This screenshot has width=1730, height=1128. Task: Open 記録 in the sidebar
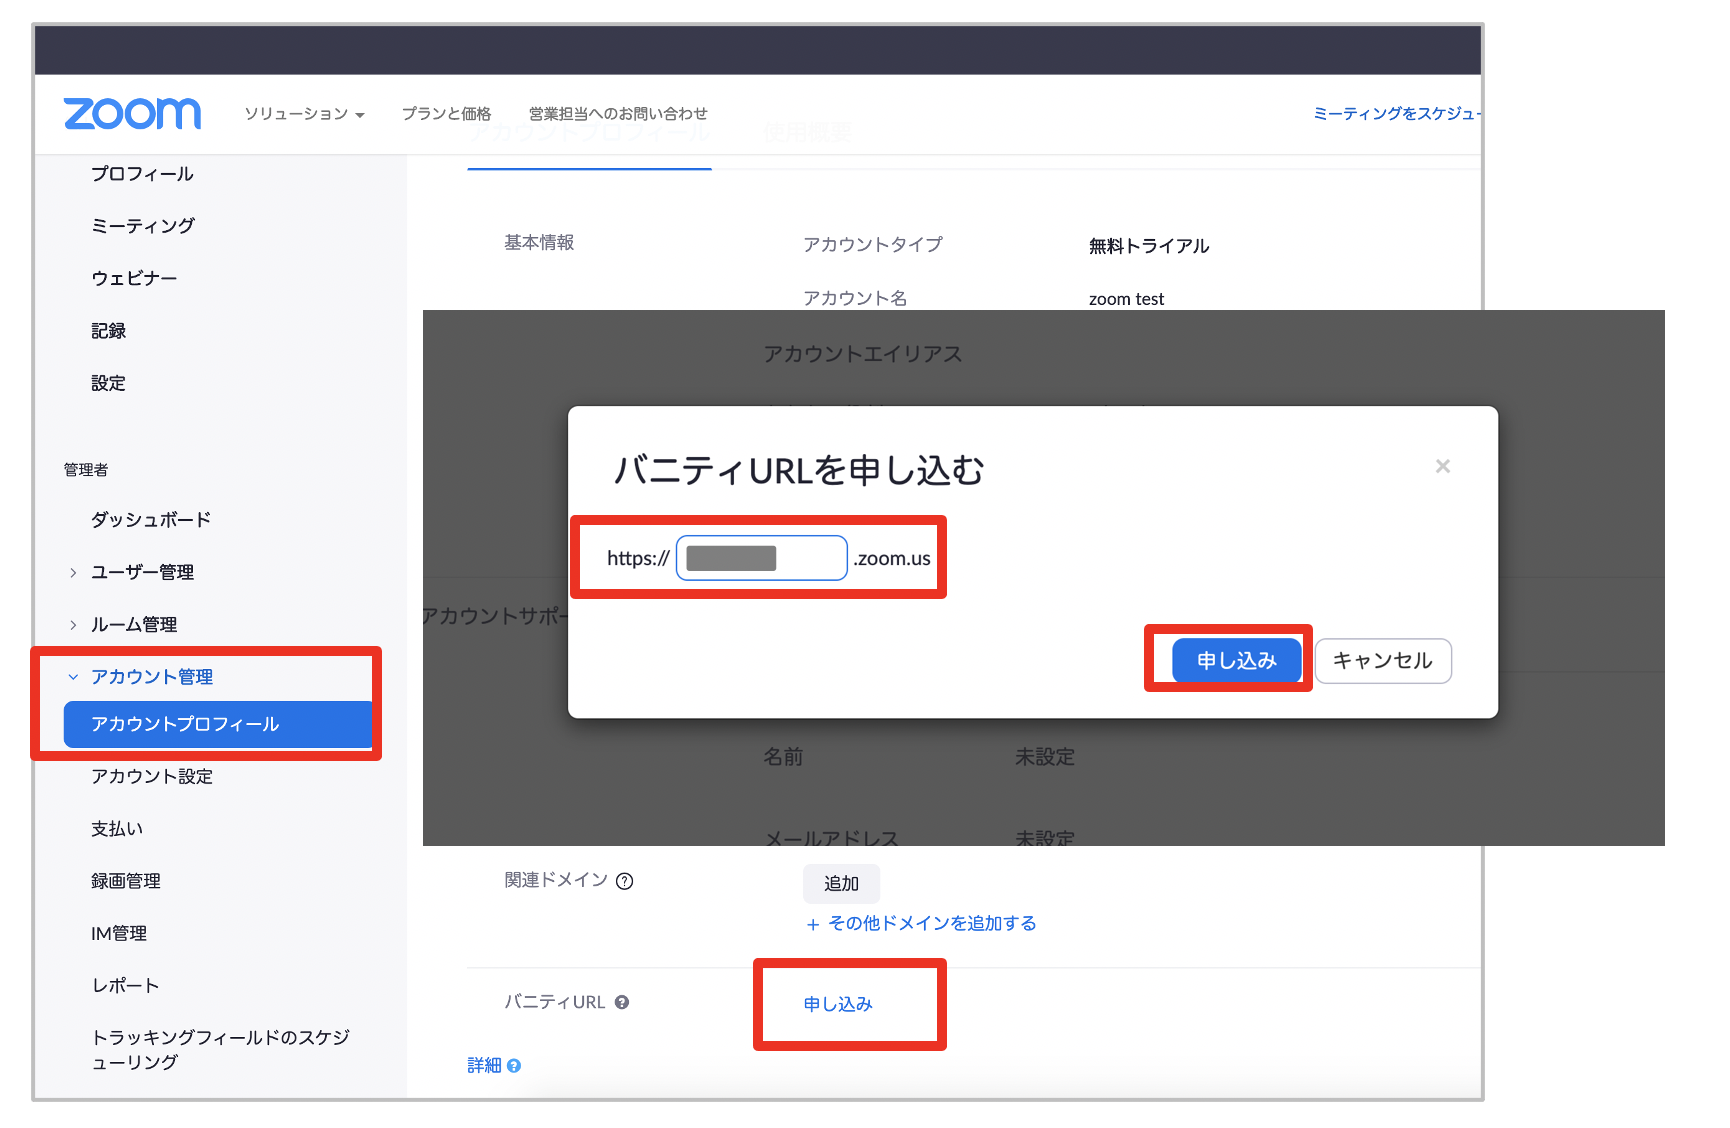click(108, 331)
